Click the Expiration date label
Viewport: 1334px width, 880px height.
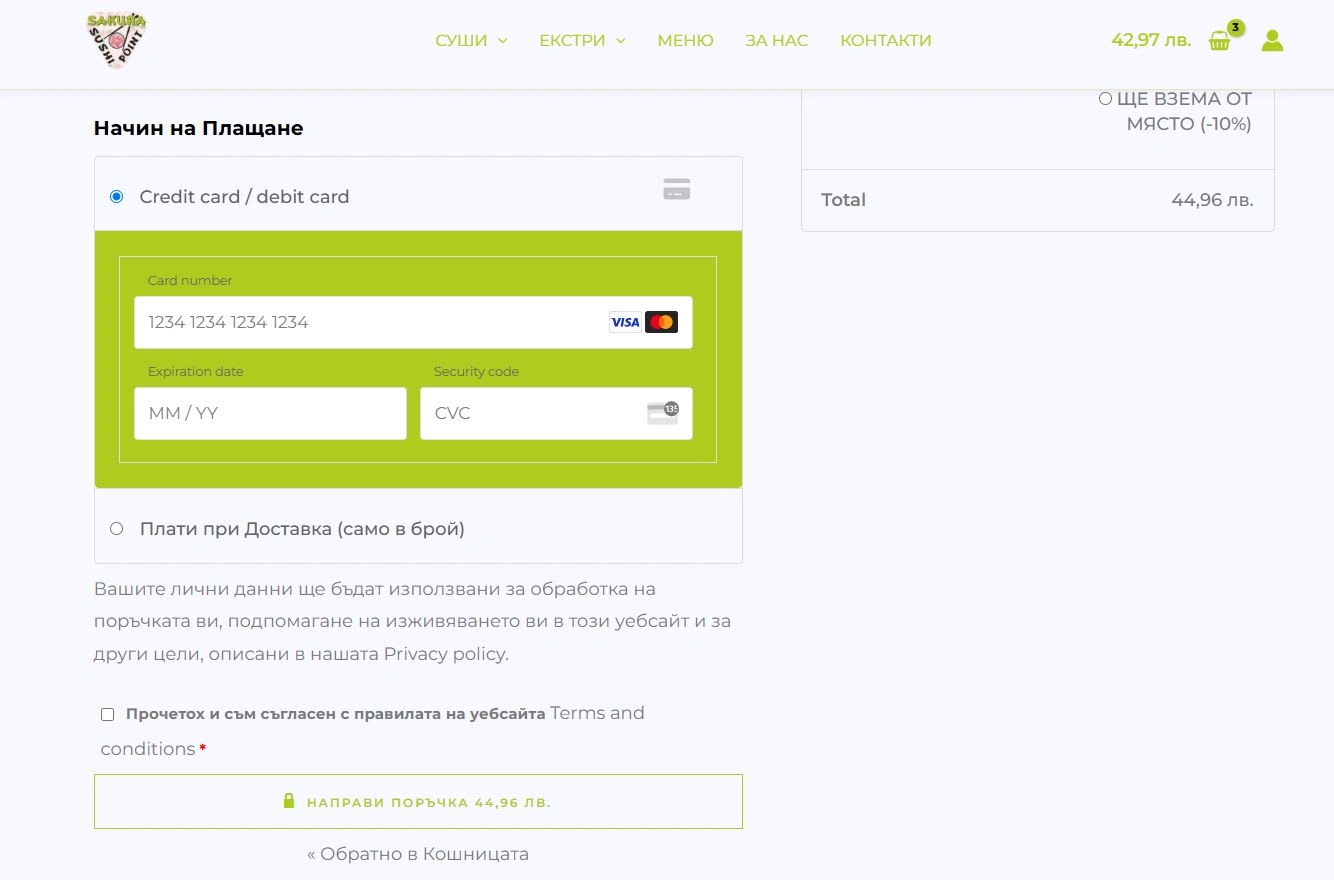pyautogui.click(x=196, y=372)
